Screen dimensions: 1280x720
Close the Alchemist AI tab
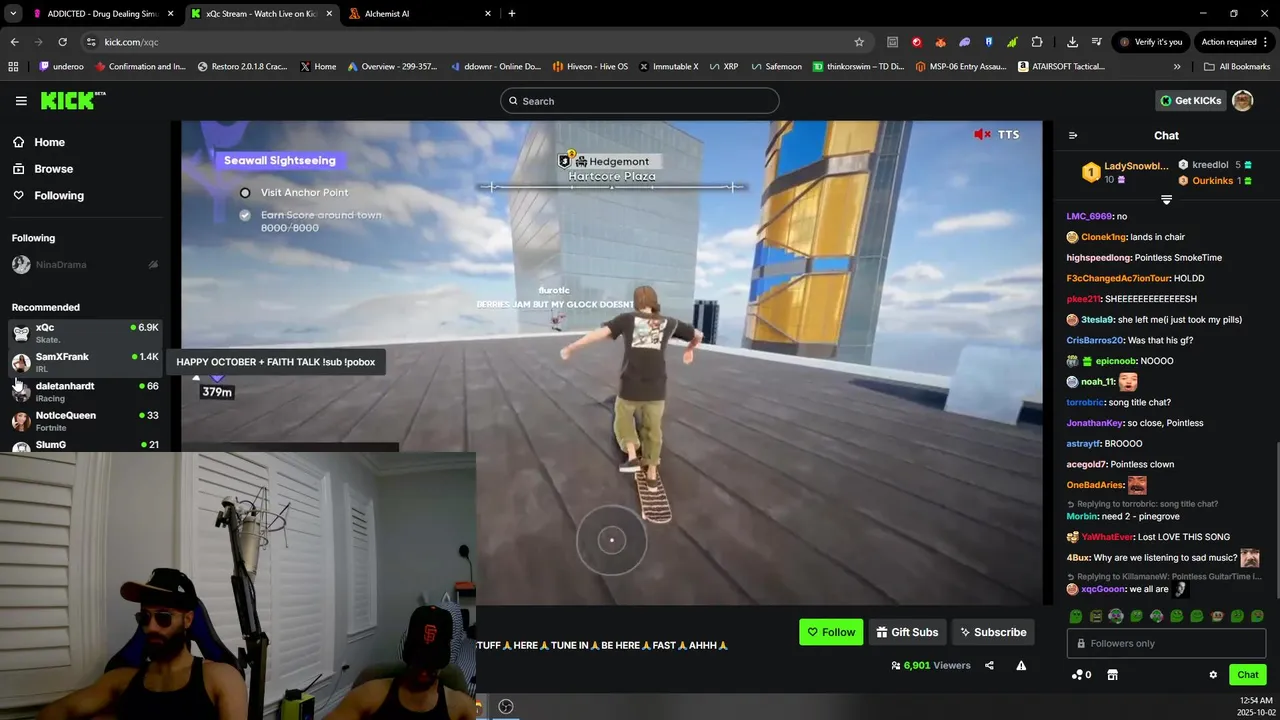488,14
